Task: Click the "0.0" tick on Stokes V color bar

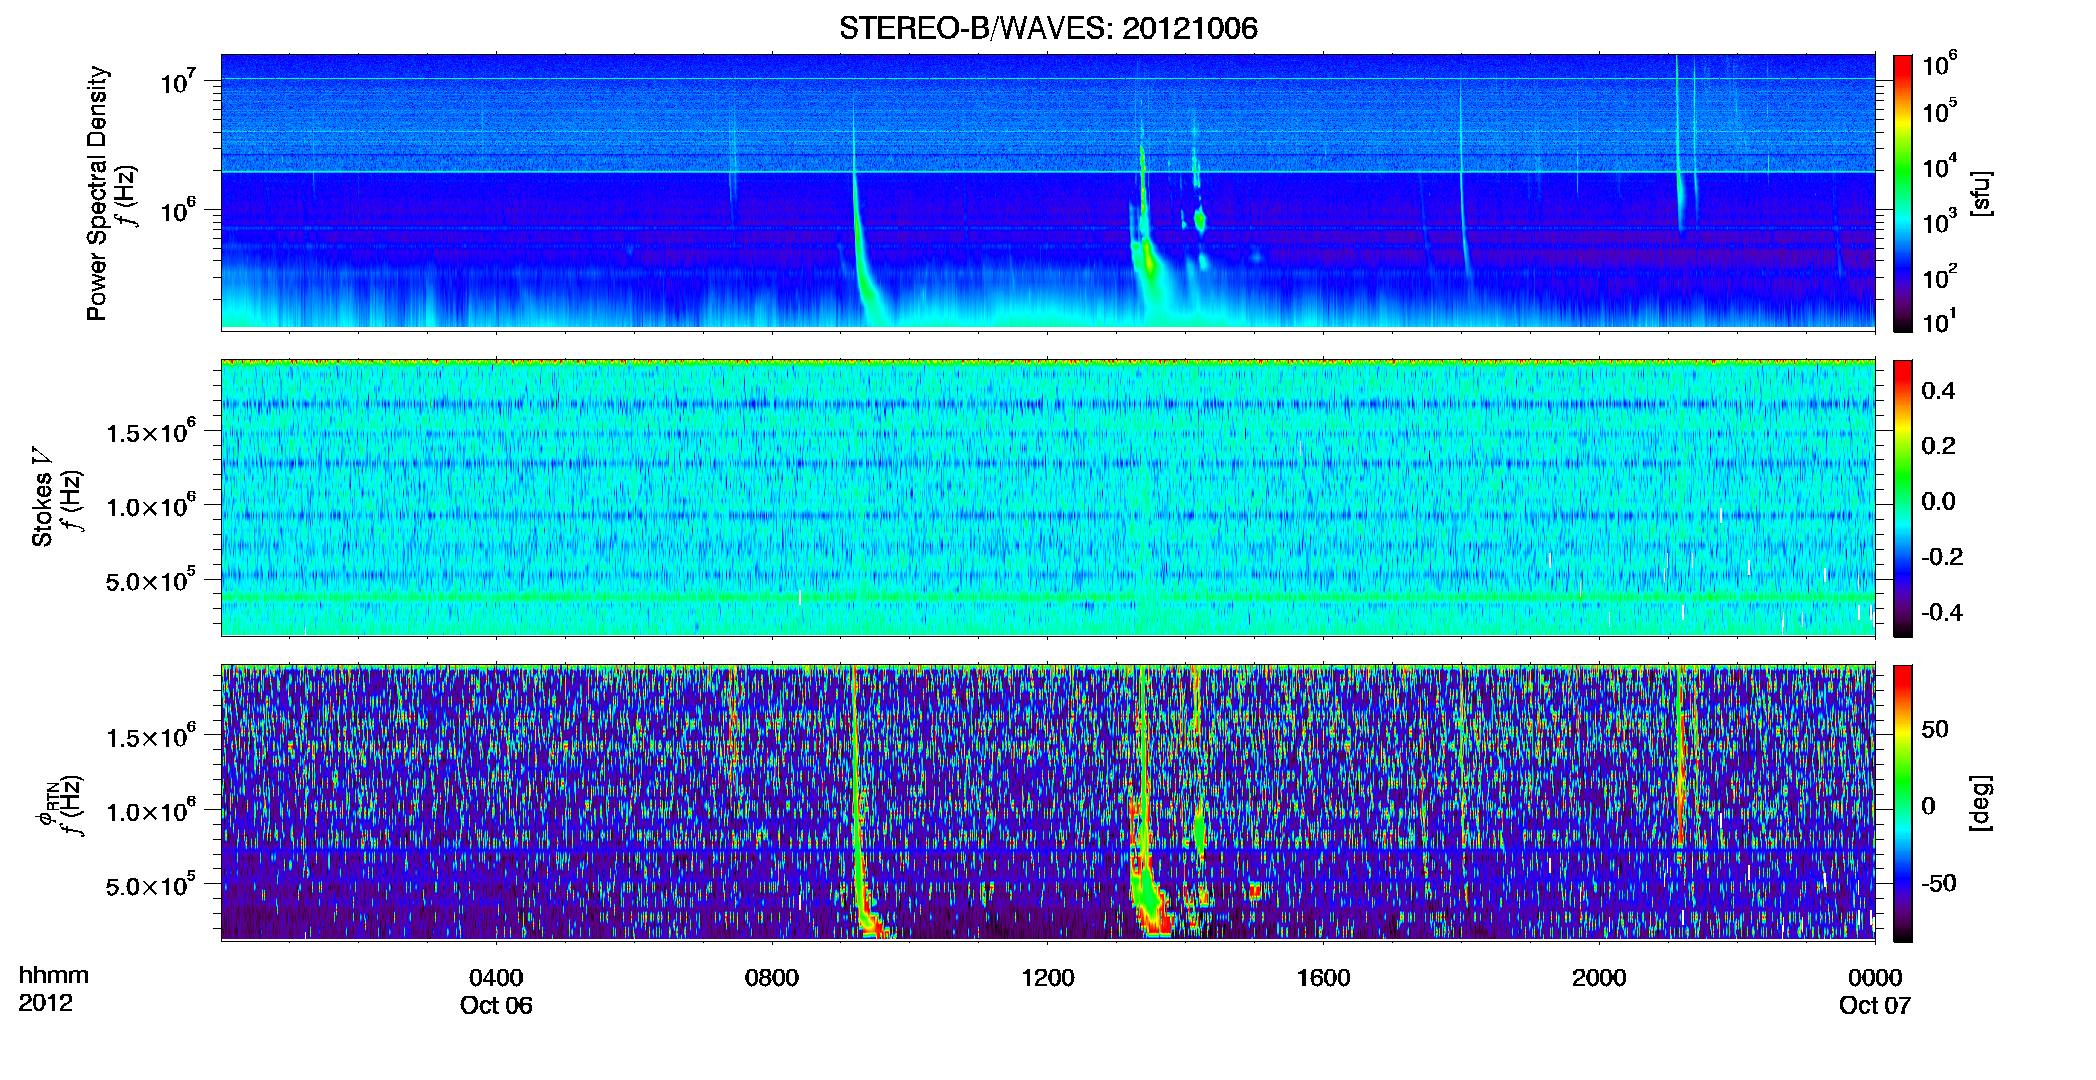Action: click(1938, 502)
